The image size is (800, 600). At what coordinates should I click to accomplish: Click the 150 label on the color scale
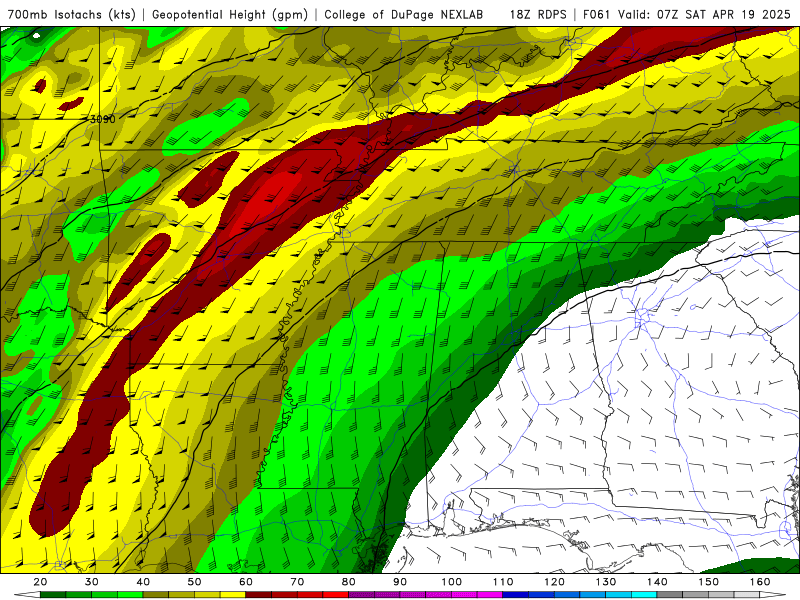709,582
